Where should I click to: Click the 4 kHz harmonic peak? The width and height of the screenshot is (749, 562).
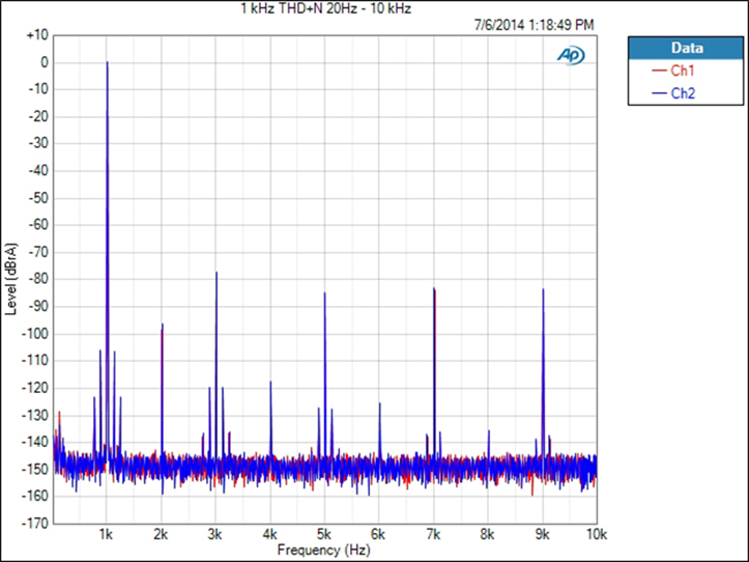pyautogui.click(x=270, y=383)
